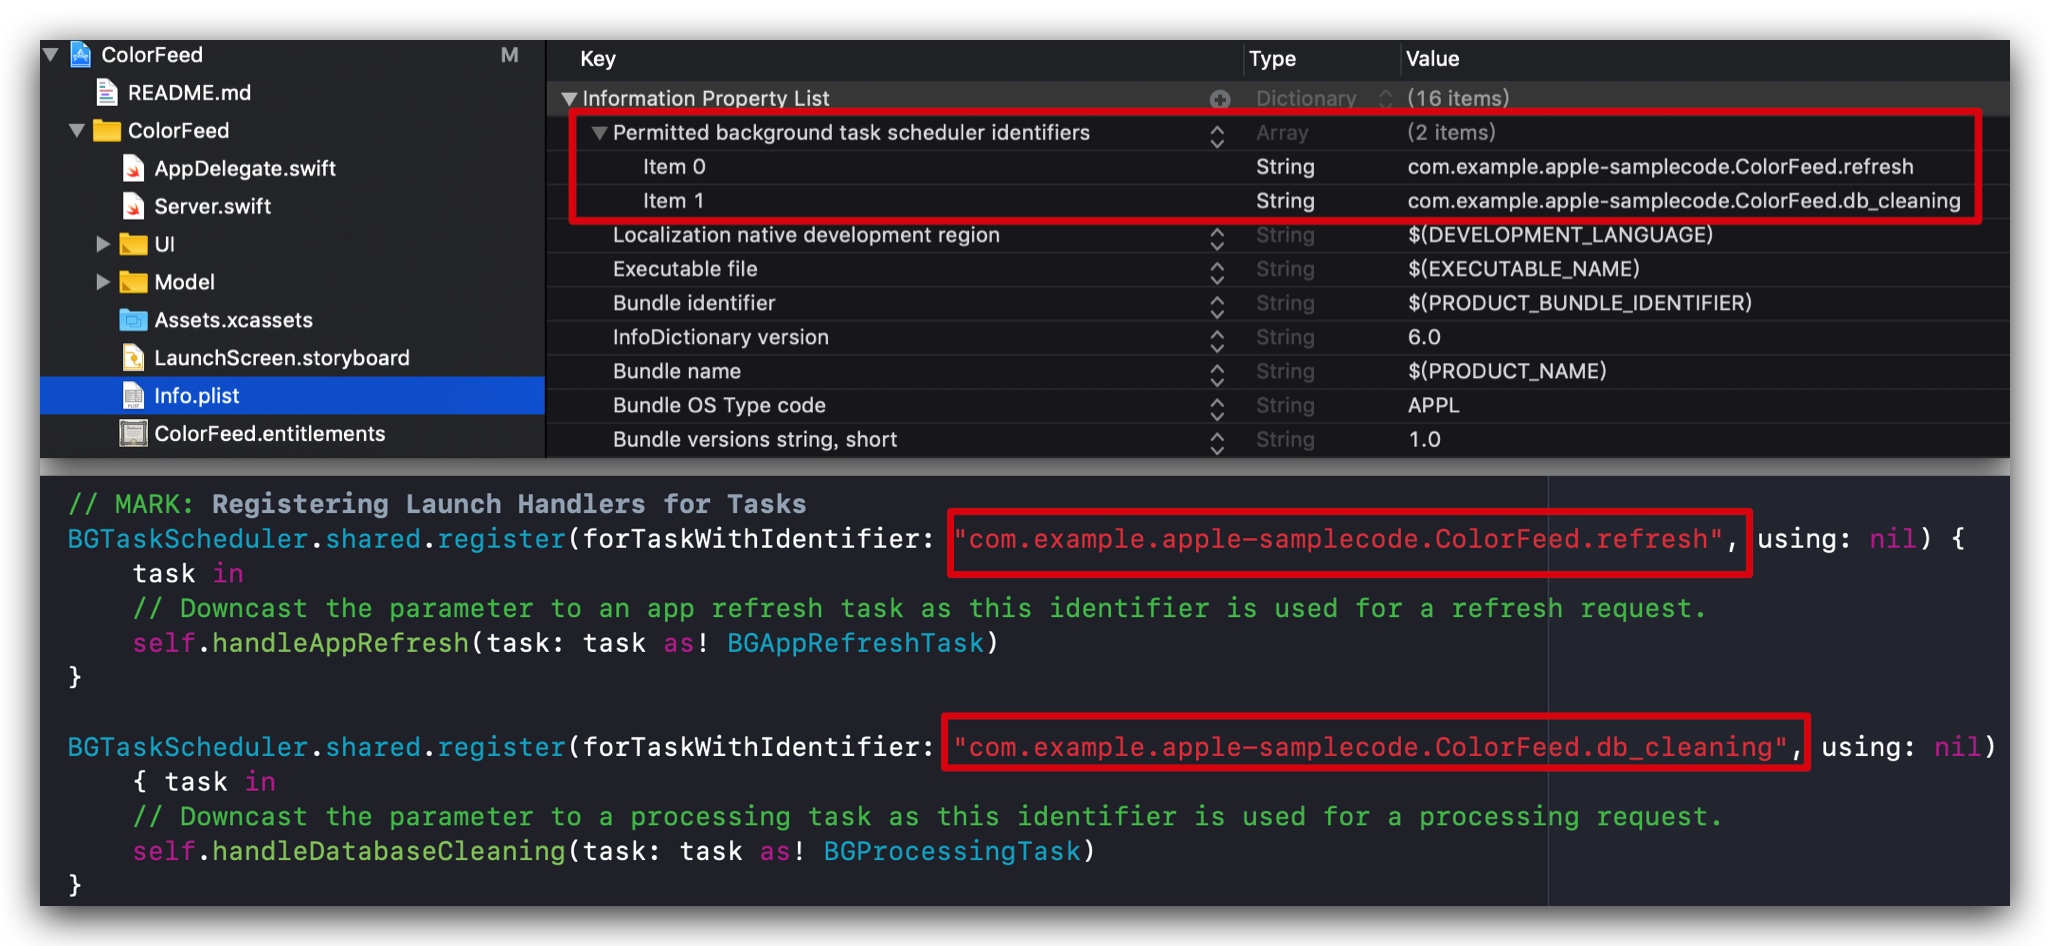Viewport: 2050px width, 946px height.
Task: Select Info.plist in the file navigator
Action: tap(197, 396)
